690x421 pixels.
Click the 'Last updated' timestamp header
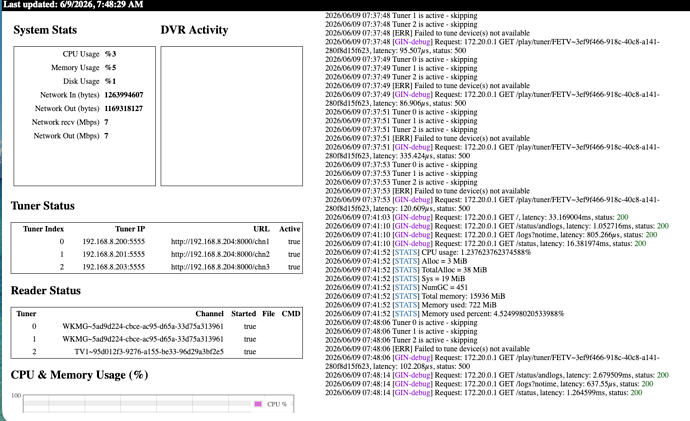click(73, 4)
